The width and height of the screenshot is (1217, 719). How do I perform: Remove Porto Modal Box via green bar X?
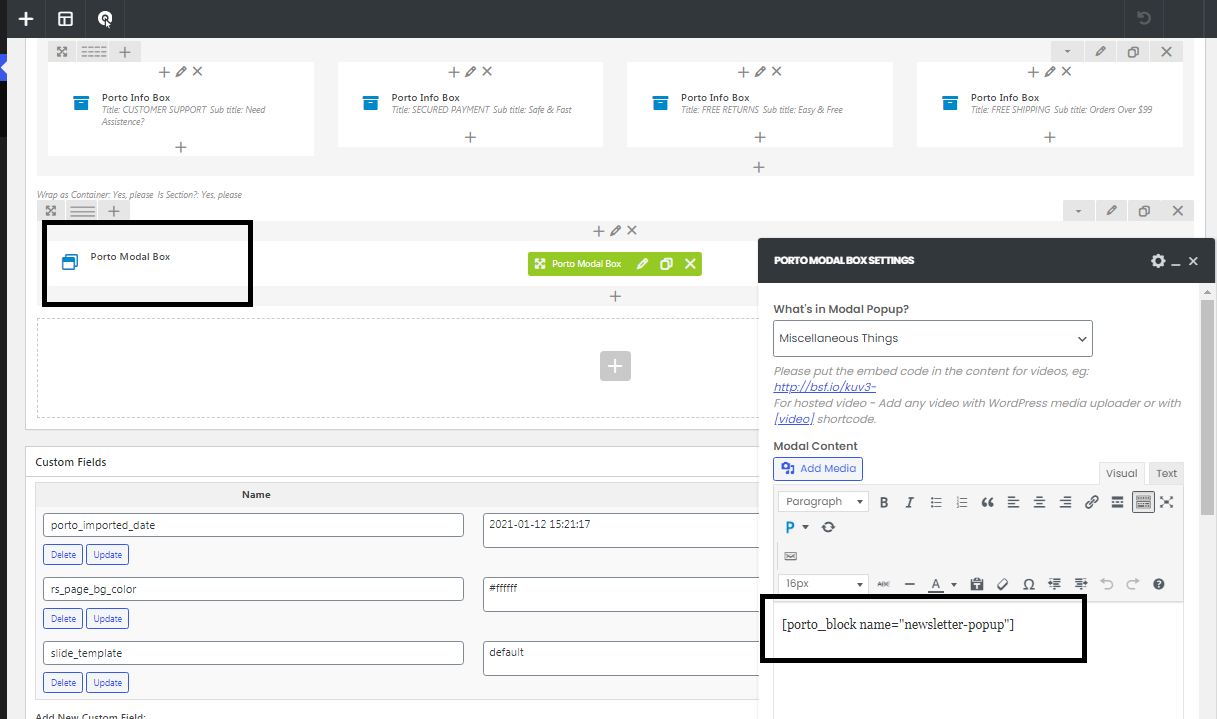click(x=689, y=264)
